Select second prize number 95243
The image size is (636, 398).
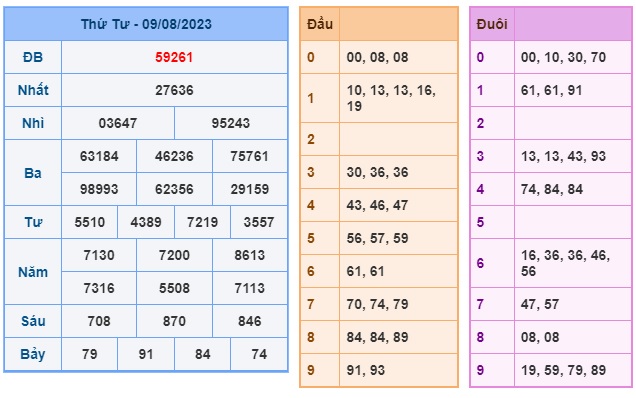coord(231,123)
